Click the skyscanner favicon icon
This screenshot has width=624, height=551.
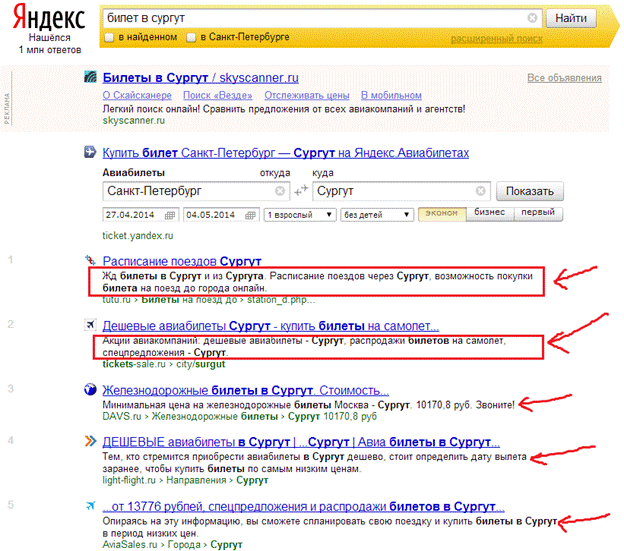pos(90,76)
